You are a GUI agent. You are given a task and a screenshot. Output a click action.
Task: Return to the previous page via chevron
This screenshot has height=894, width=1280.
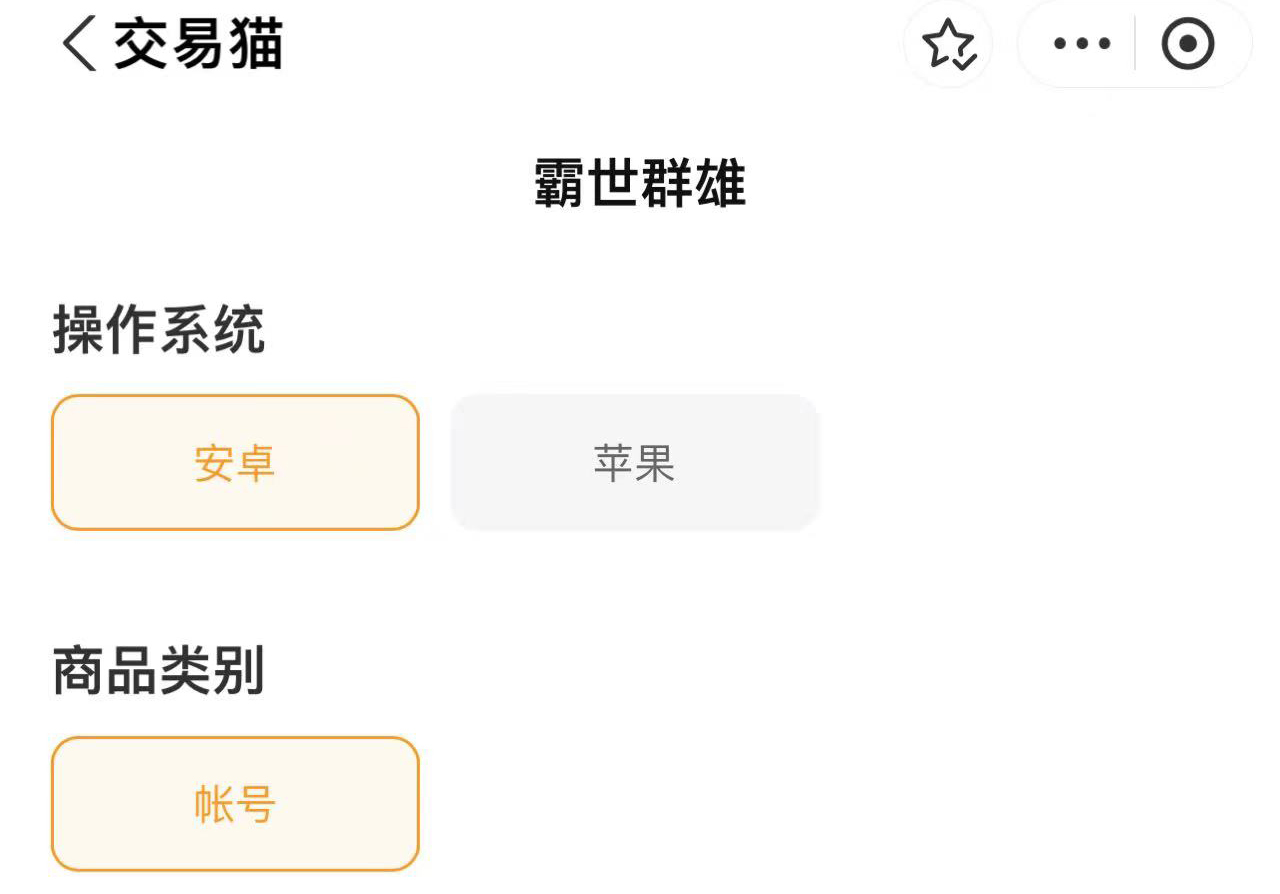[80, 45]
